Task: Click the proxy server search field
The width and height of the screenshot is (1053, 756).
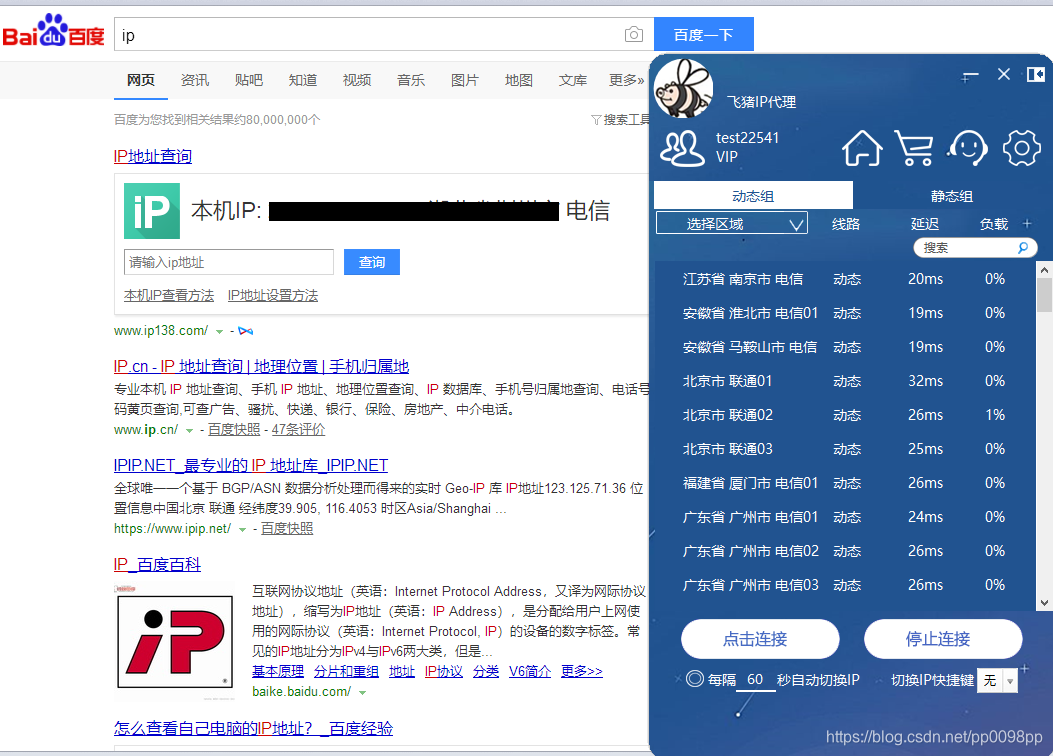Action: point(968,248)
